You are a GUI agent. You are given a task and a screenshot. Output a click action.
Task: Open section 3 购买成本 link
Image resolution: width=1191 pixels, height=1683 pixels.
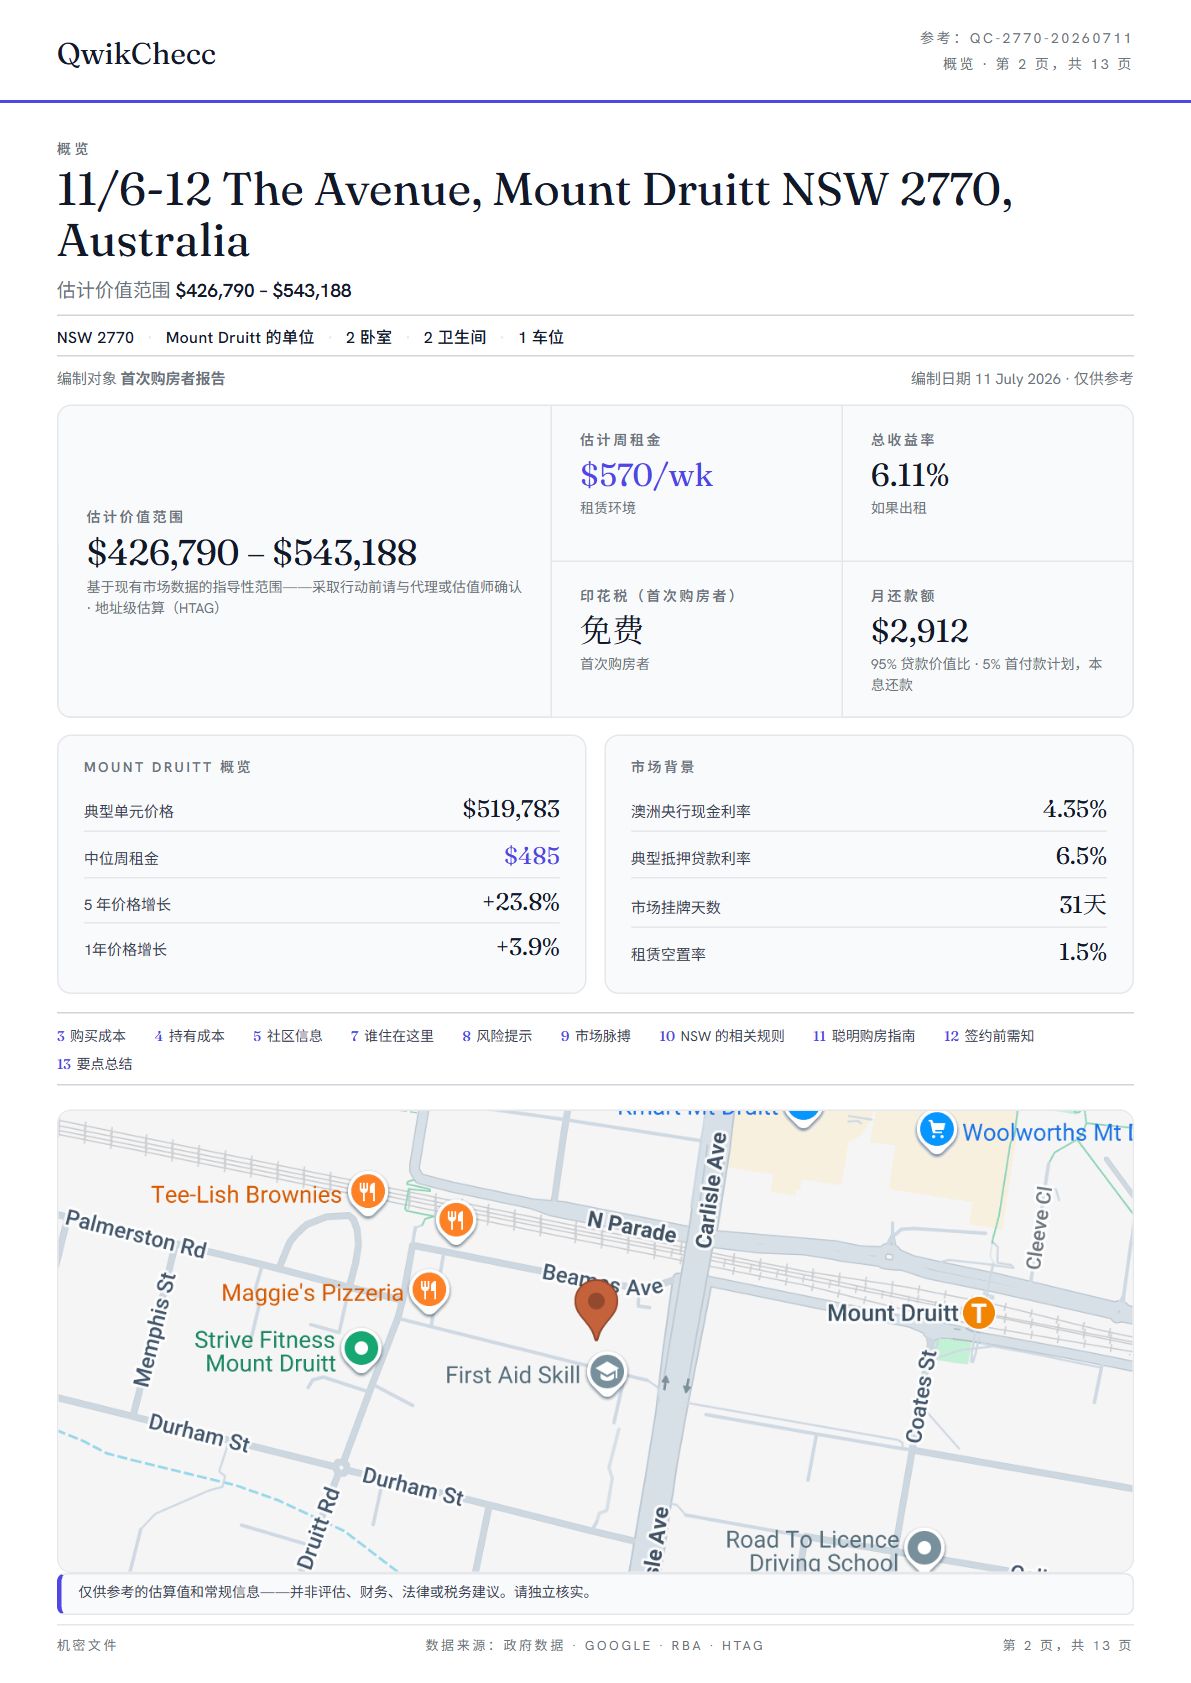pyautogui.click(x=91, y=1036)
